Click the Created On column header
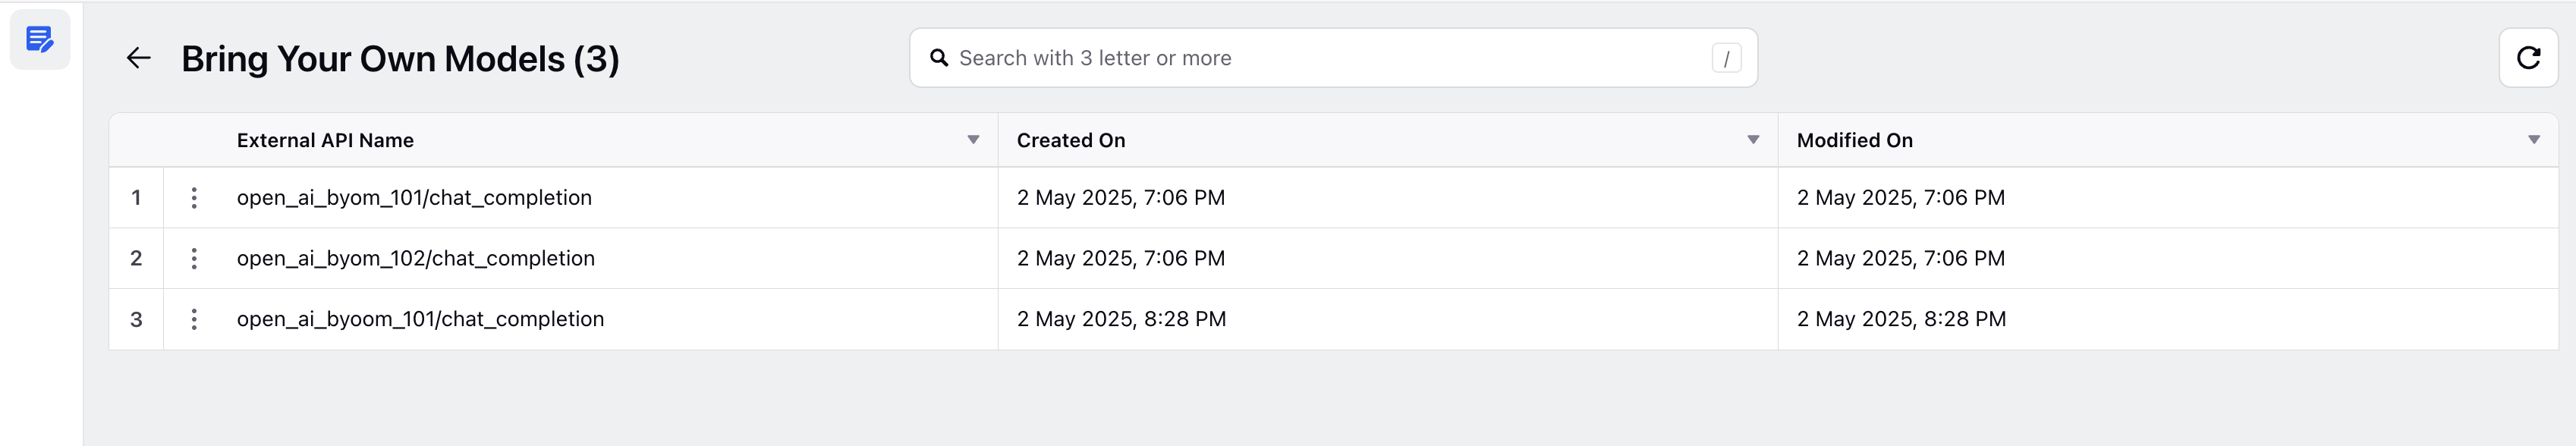Viewport: 2576px width, 446px height. click(1071, 141)
